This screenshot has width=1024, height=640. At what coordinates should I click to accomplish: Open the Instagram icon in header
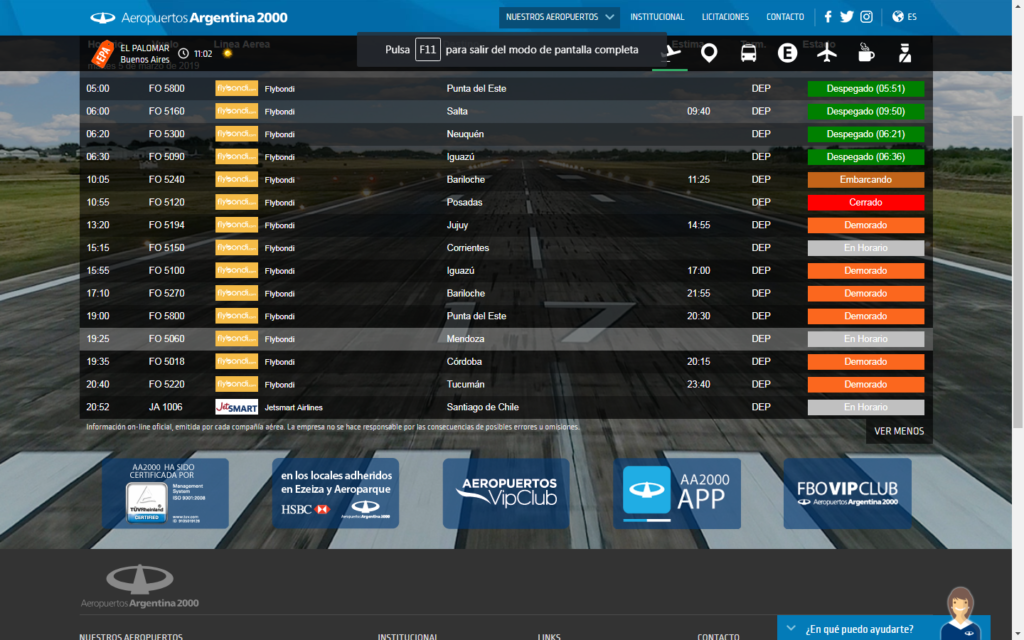[867, 17]
